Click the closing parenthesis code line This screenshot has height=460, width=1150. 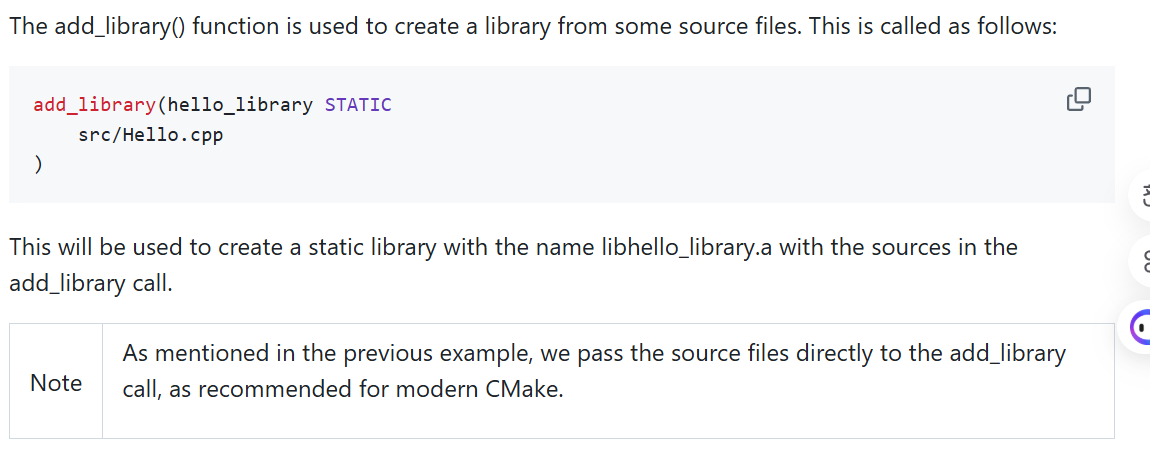pyautogui.click(x=38, y=165)
